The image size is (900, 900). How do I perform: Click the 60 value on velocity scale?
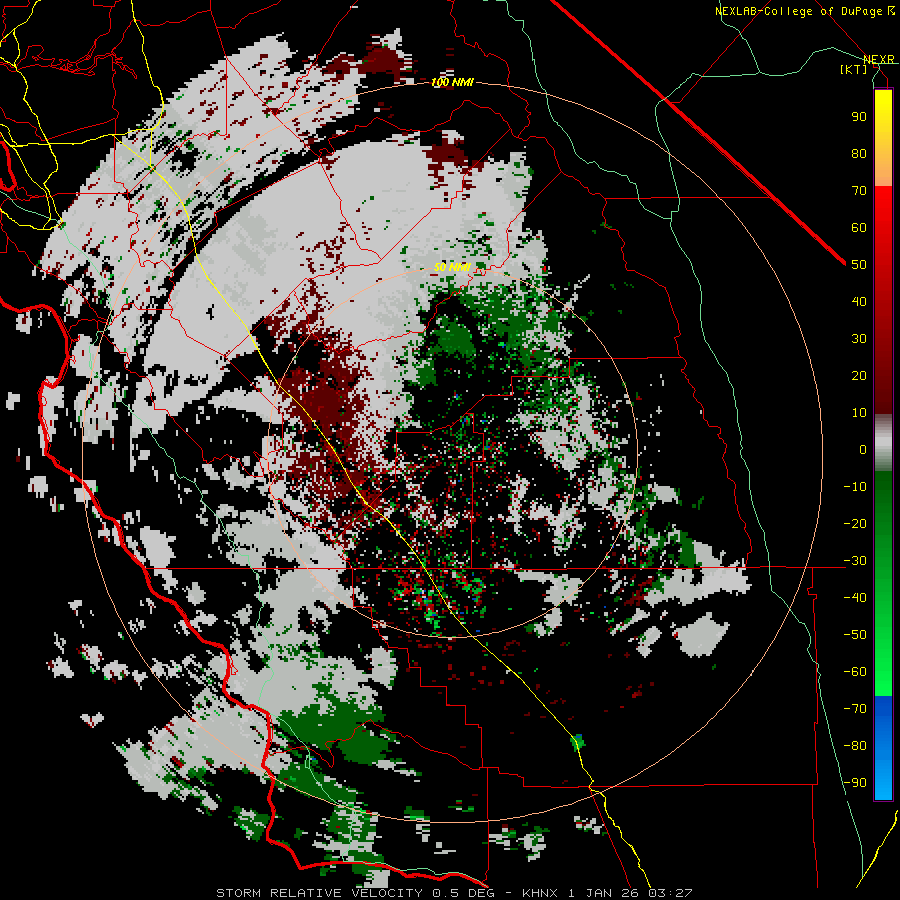859,227
